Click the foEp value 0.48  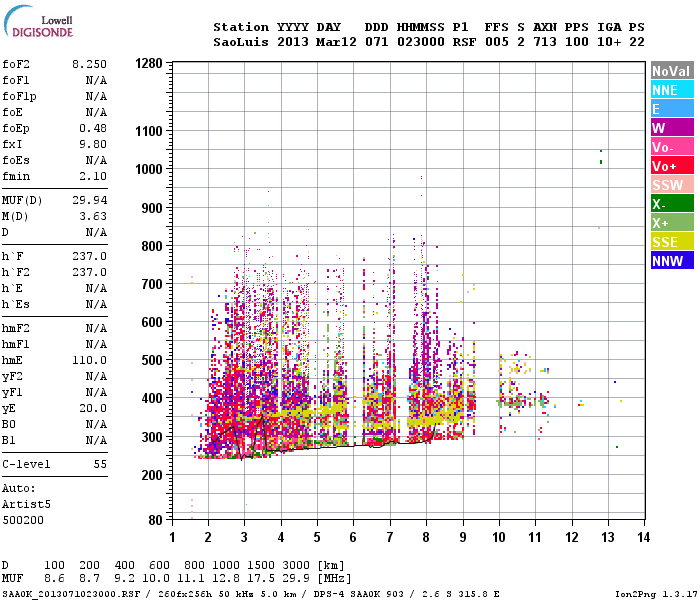click(x=93, y=128)
